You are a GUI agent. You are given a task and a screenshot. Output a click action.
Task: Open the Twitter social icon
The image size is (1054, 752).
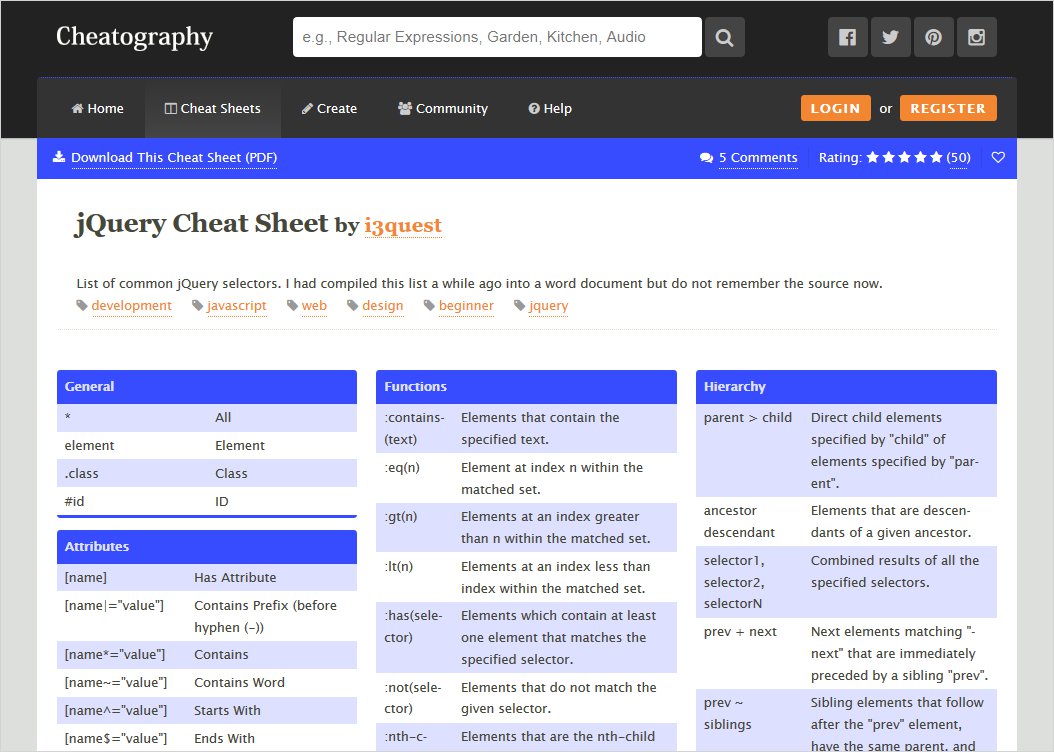click(890, 38)
